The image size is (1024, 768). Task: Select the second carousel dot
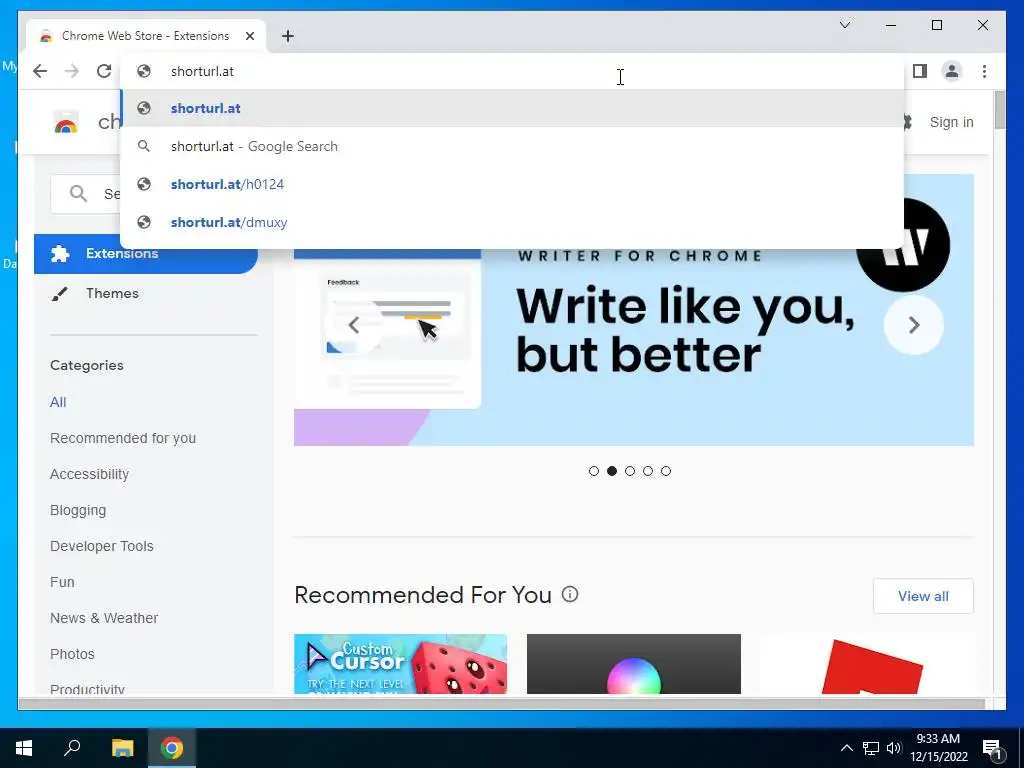(612, 471)
